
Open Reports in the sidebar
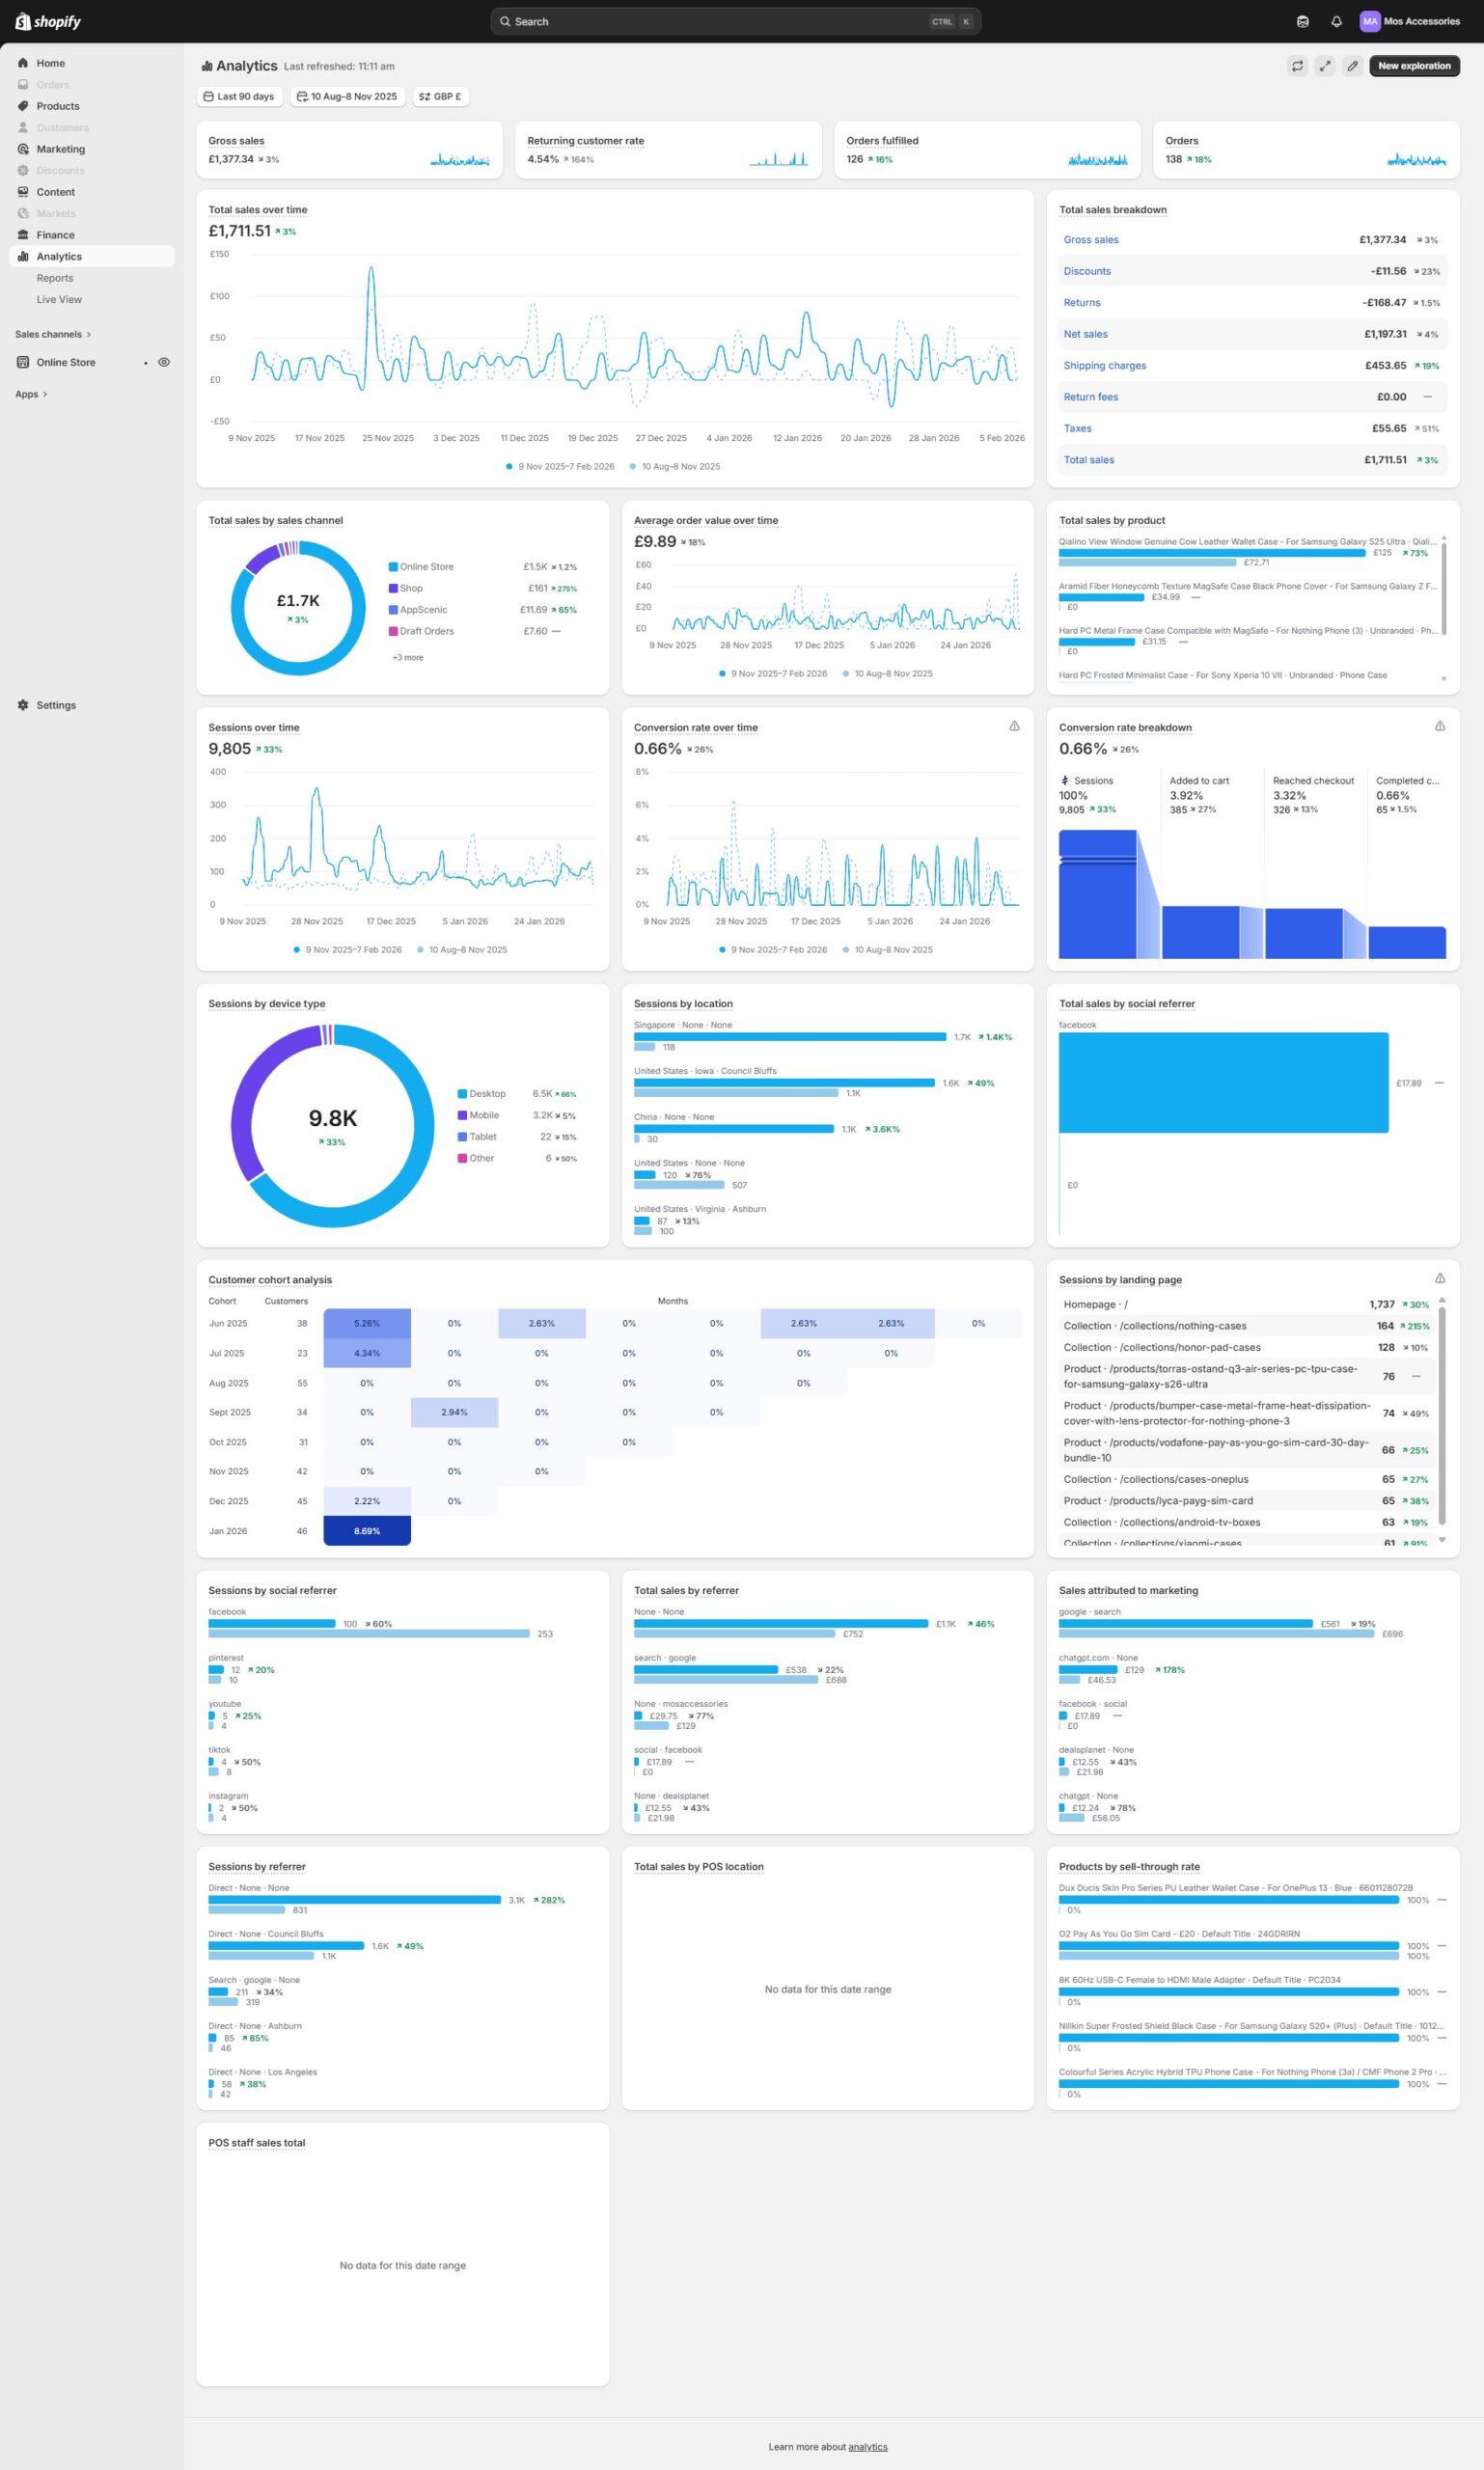click(x=55, y=278)
